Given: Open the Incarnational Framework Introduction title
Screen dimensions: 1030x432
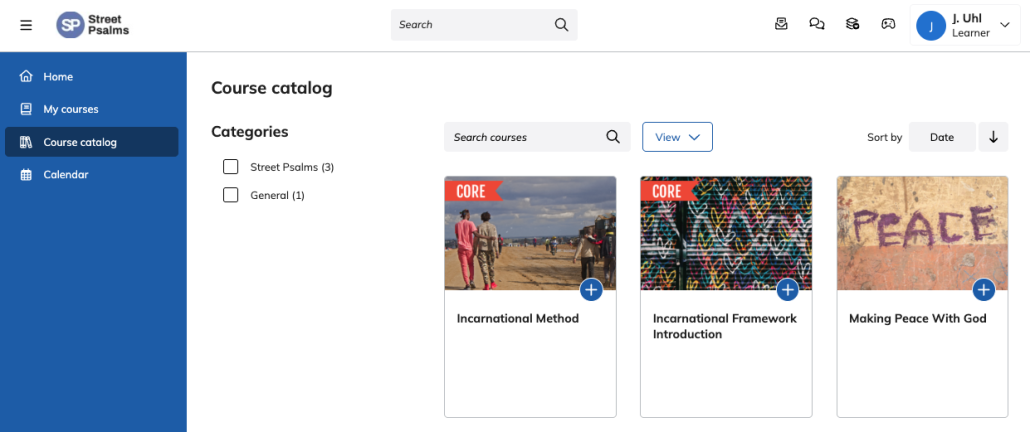Looking at the screenshot, I should point(725,326).
